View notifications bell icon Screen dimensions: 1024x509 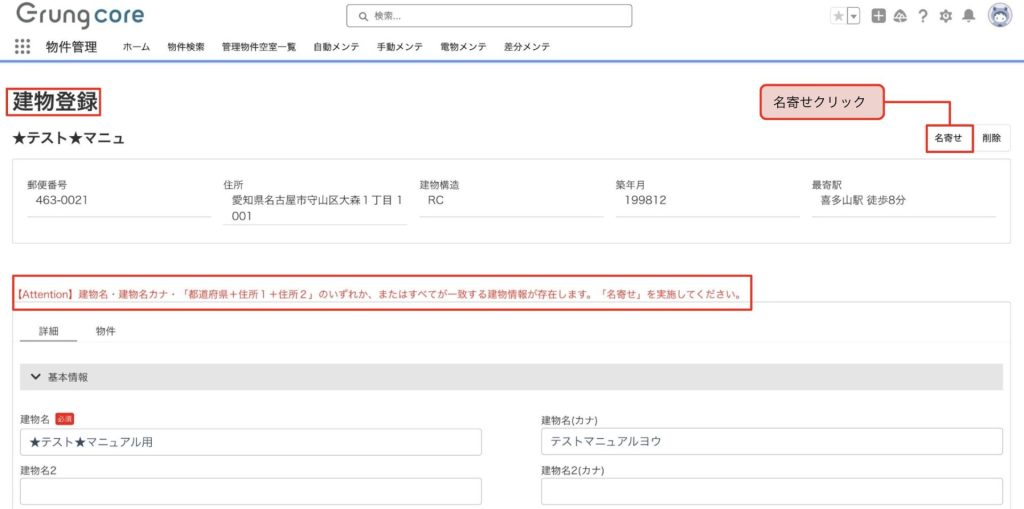tap(968, 16)
